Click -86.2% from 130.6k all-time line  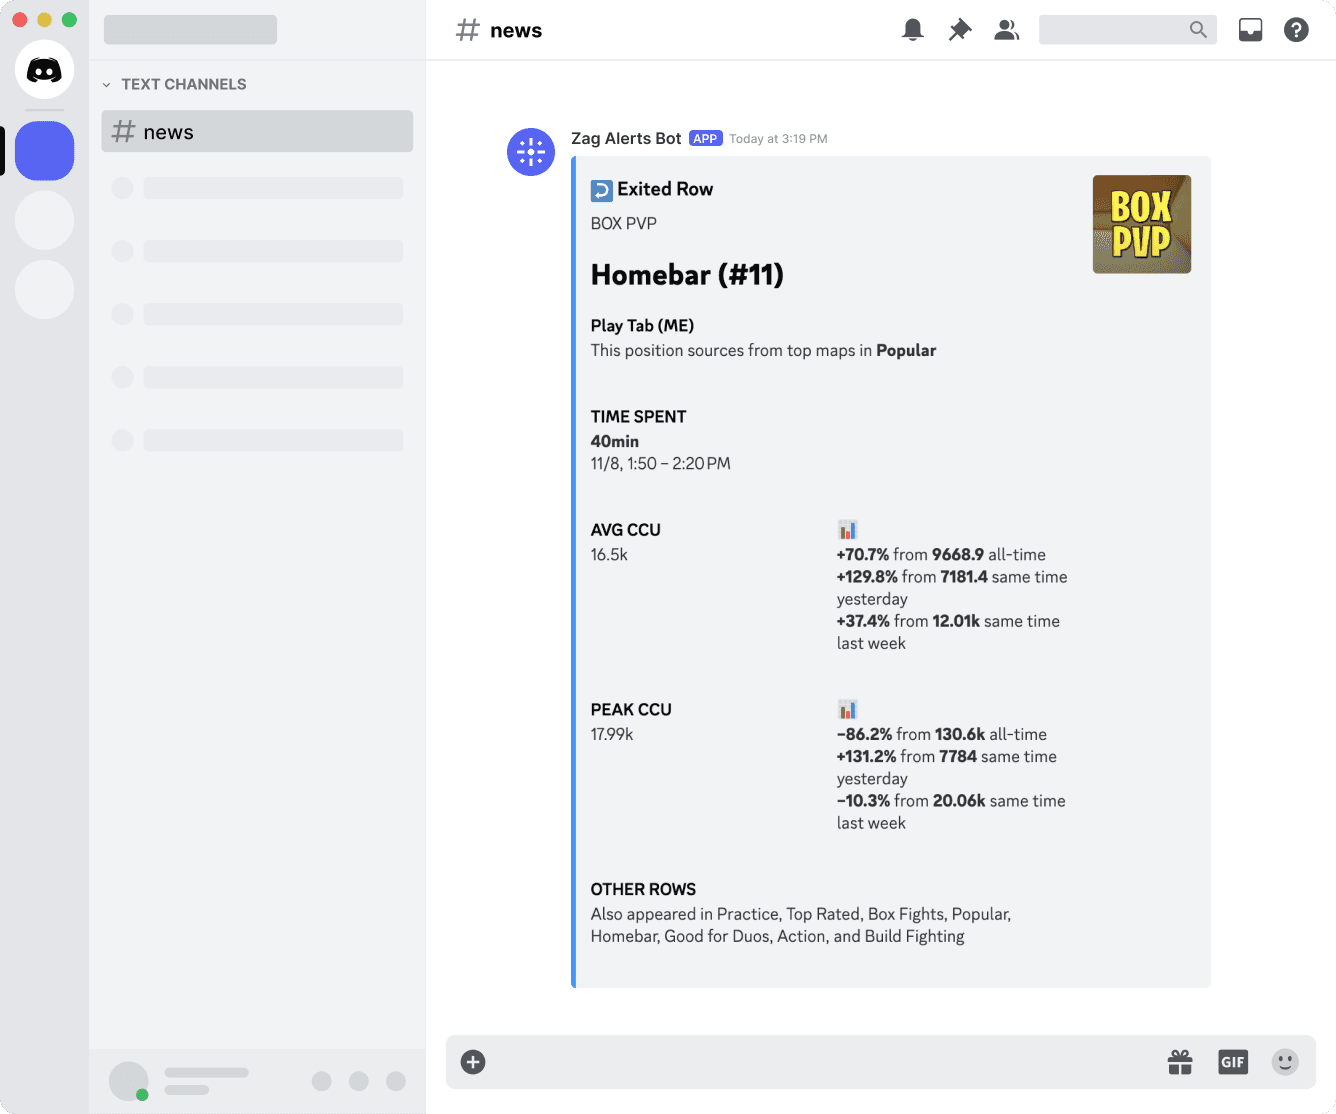(x=942, y=734)
